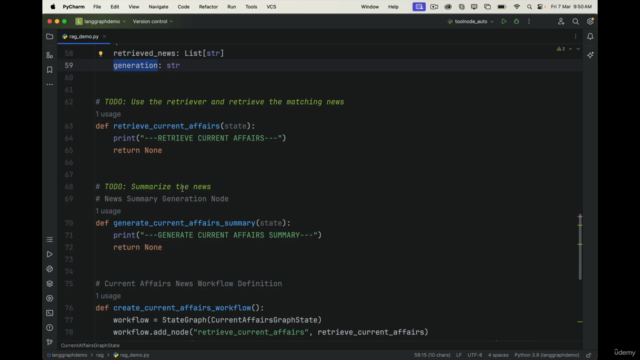Open the Run tool window
The height and width of the screenshot is (360, 640).
pyautogui.click(x=49, y=254)
